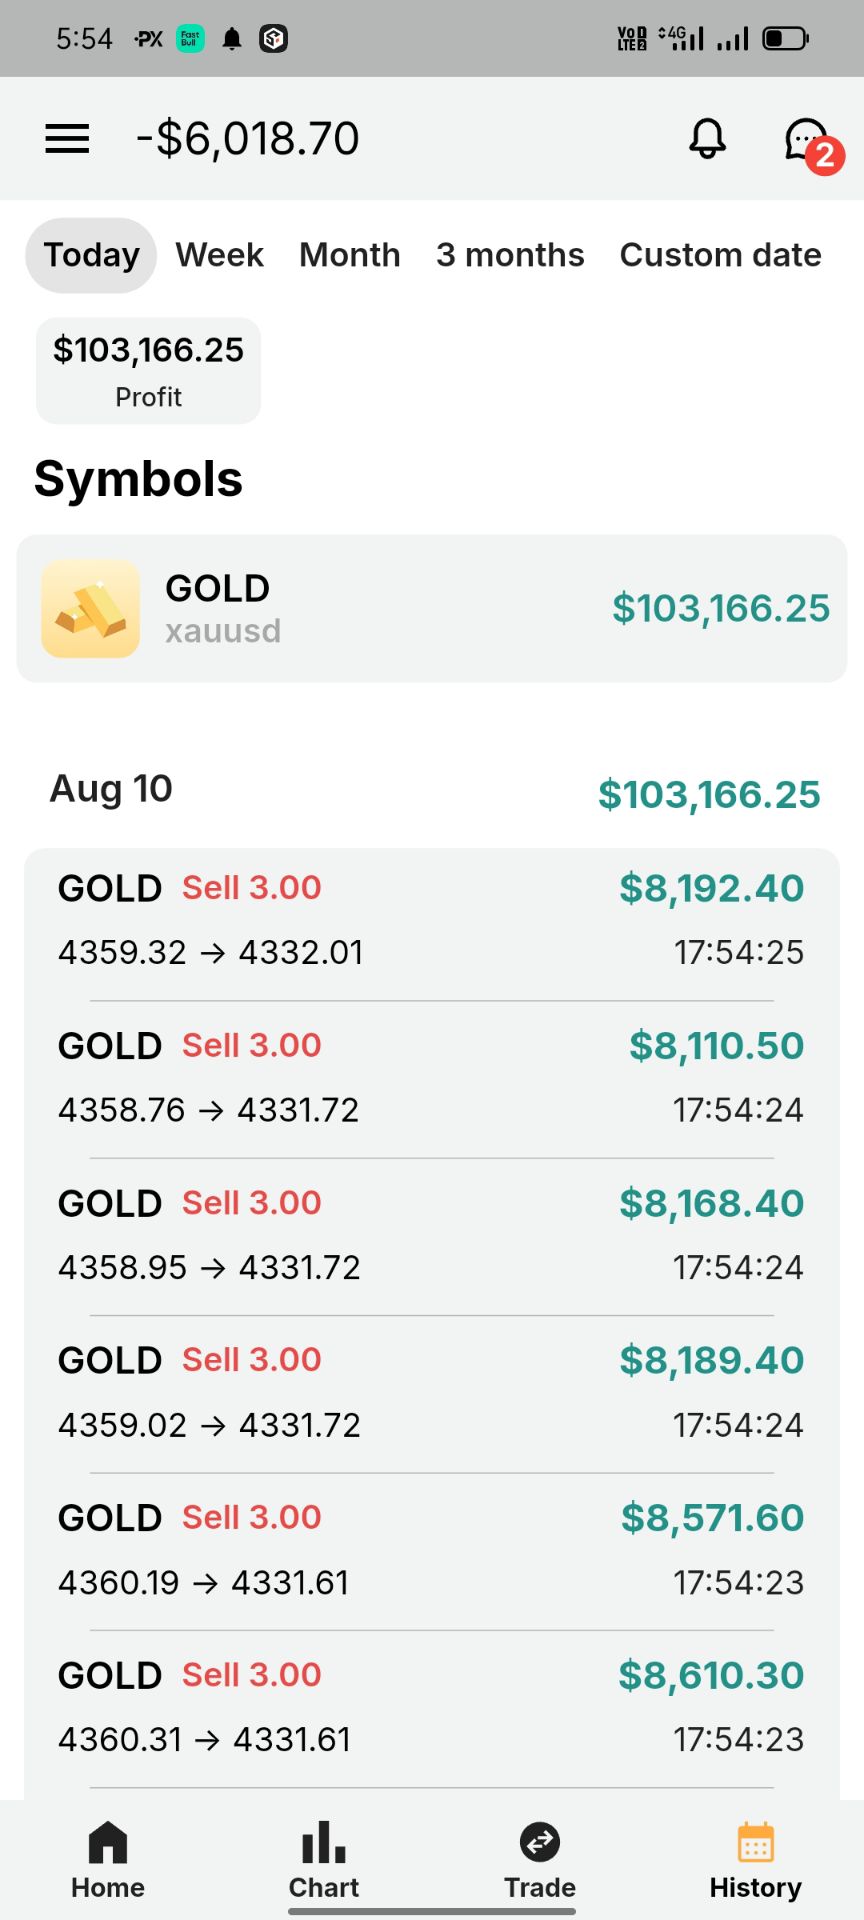Switch to Week filter
Viewport: 864px width, 1920px height.
(220, 255)
